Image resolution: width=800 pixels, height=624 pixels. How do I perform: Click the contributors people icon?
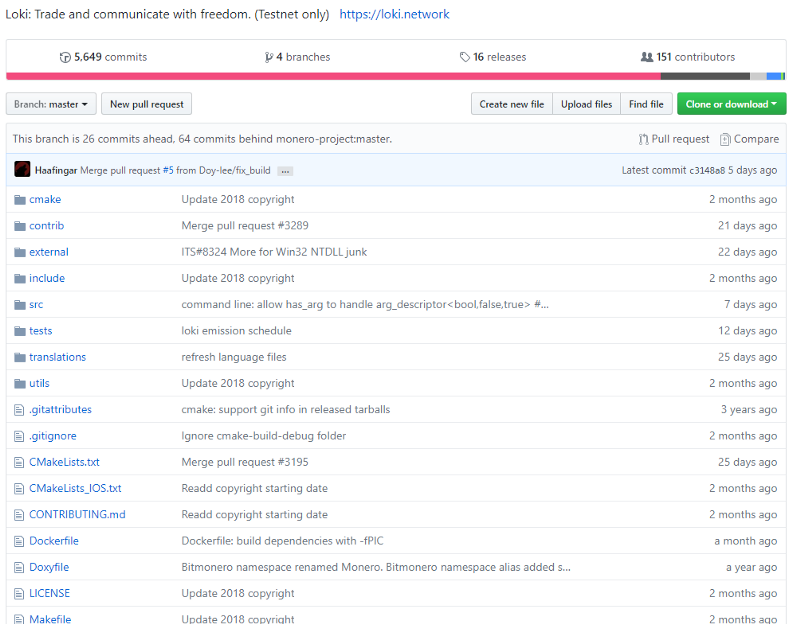click(646, 57)
